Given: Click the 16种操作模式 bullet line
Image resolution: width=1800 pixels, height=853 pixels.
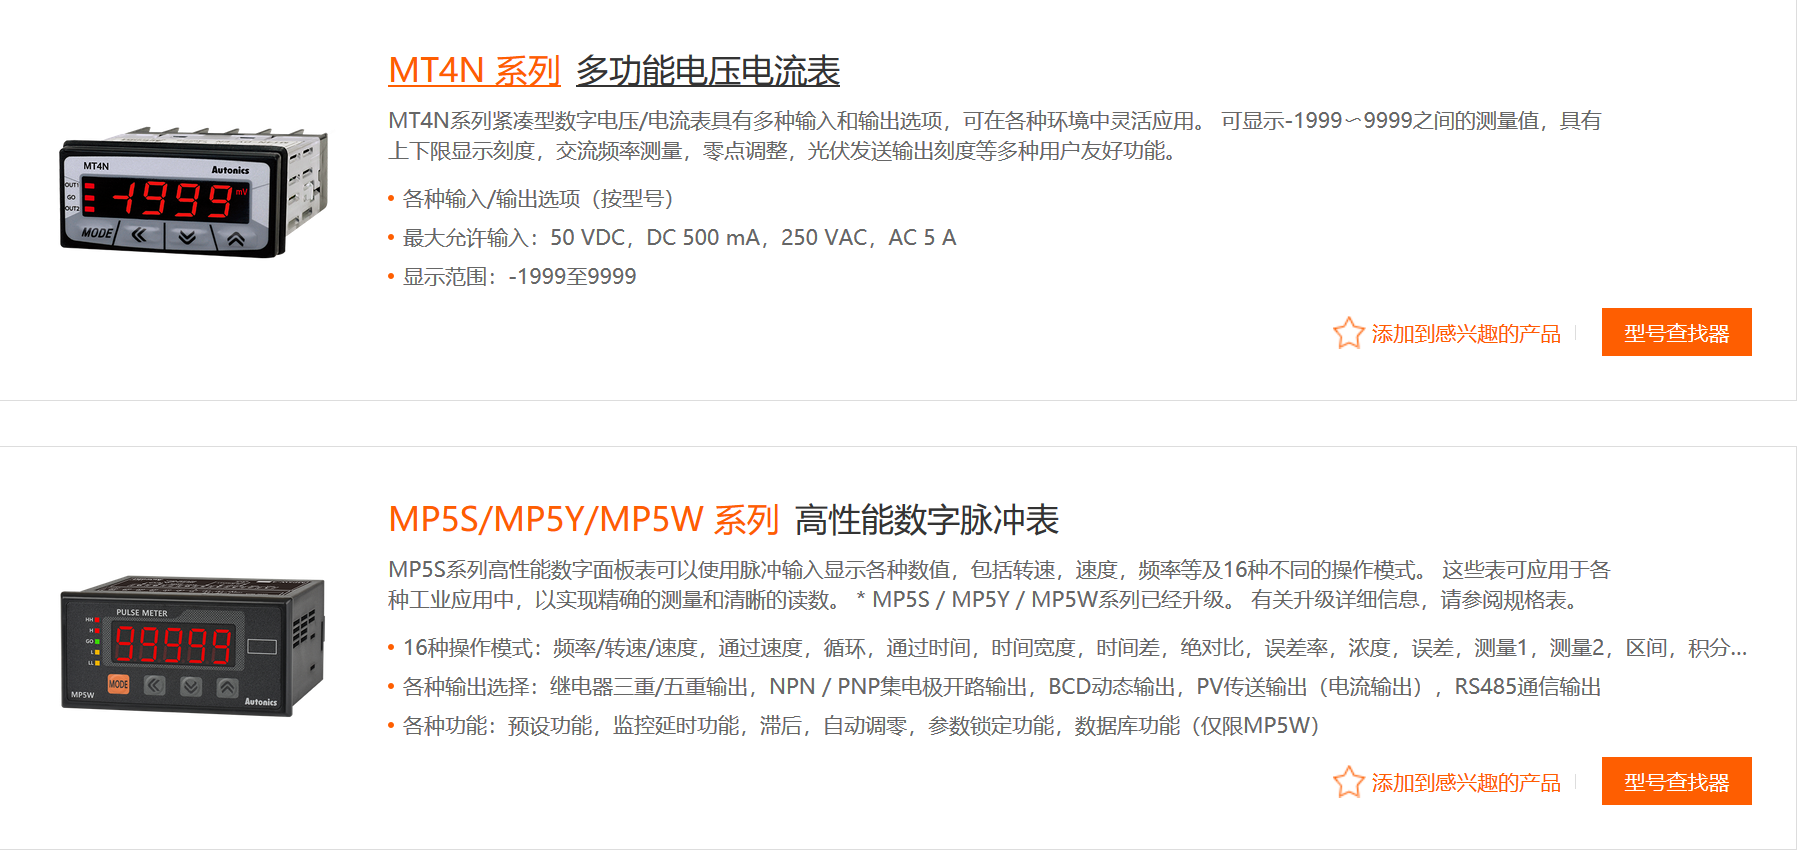Looking at the screenshot, I should [1074, 648].
